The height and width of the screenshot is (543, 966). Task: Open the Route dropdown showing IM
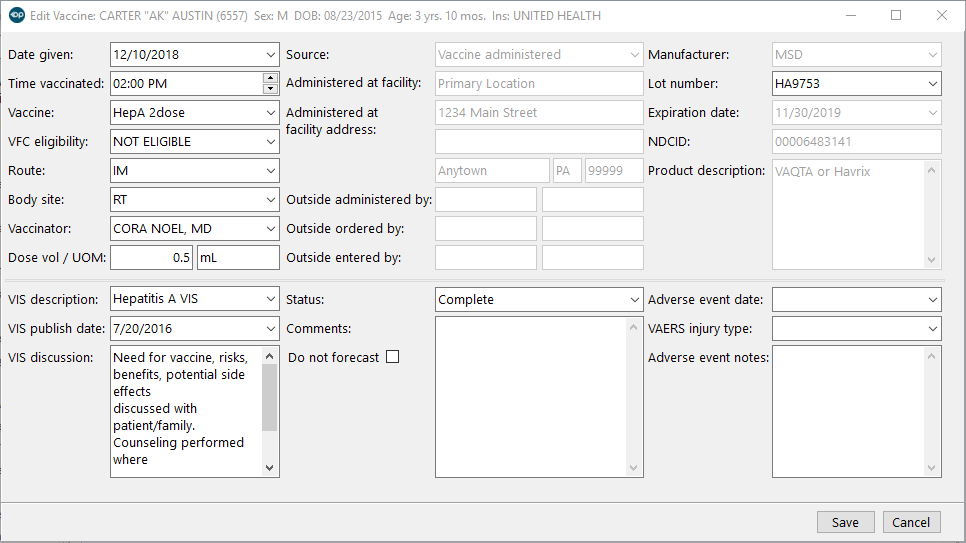point(270,171)
